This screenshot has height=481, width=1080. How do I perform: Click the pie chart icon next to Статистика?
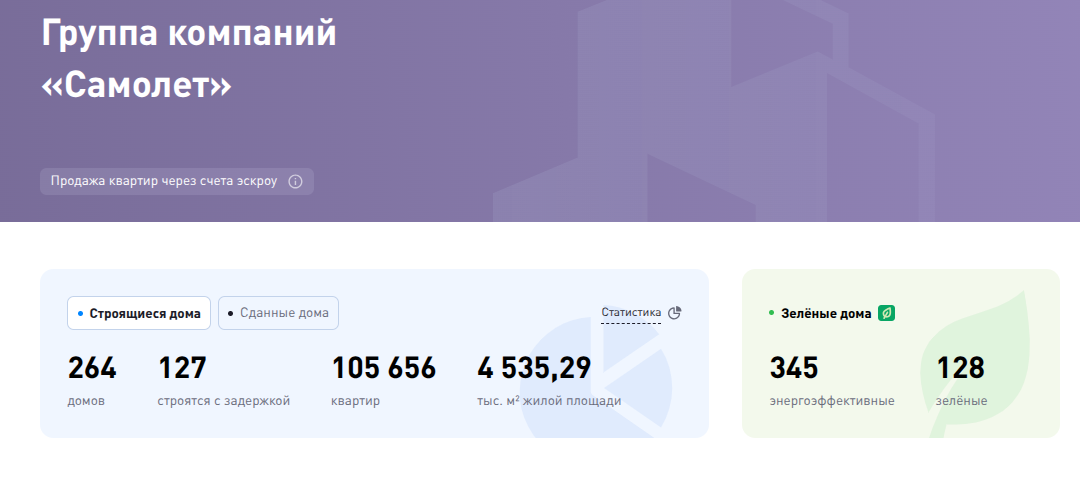point(675,313)
